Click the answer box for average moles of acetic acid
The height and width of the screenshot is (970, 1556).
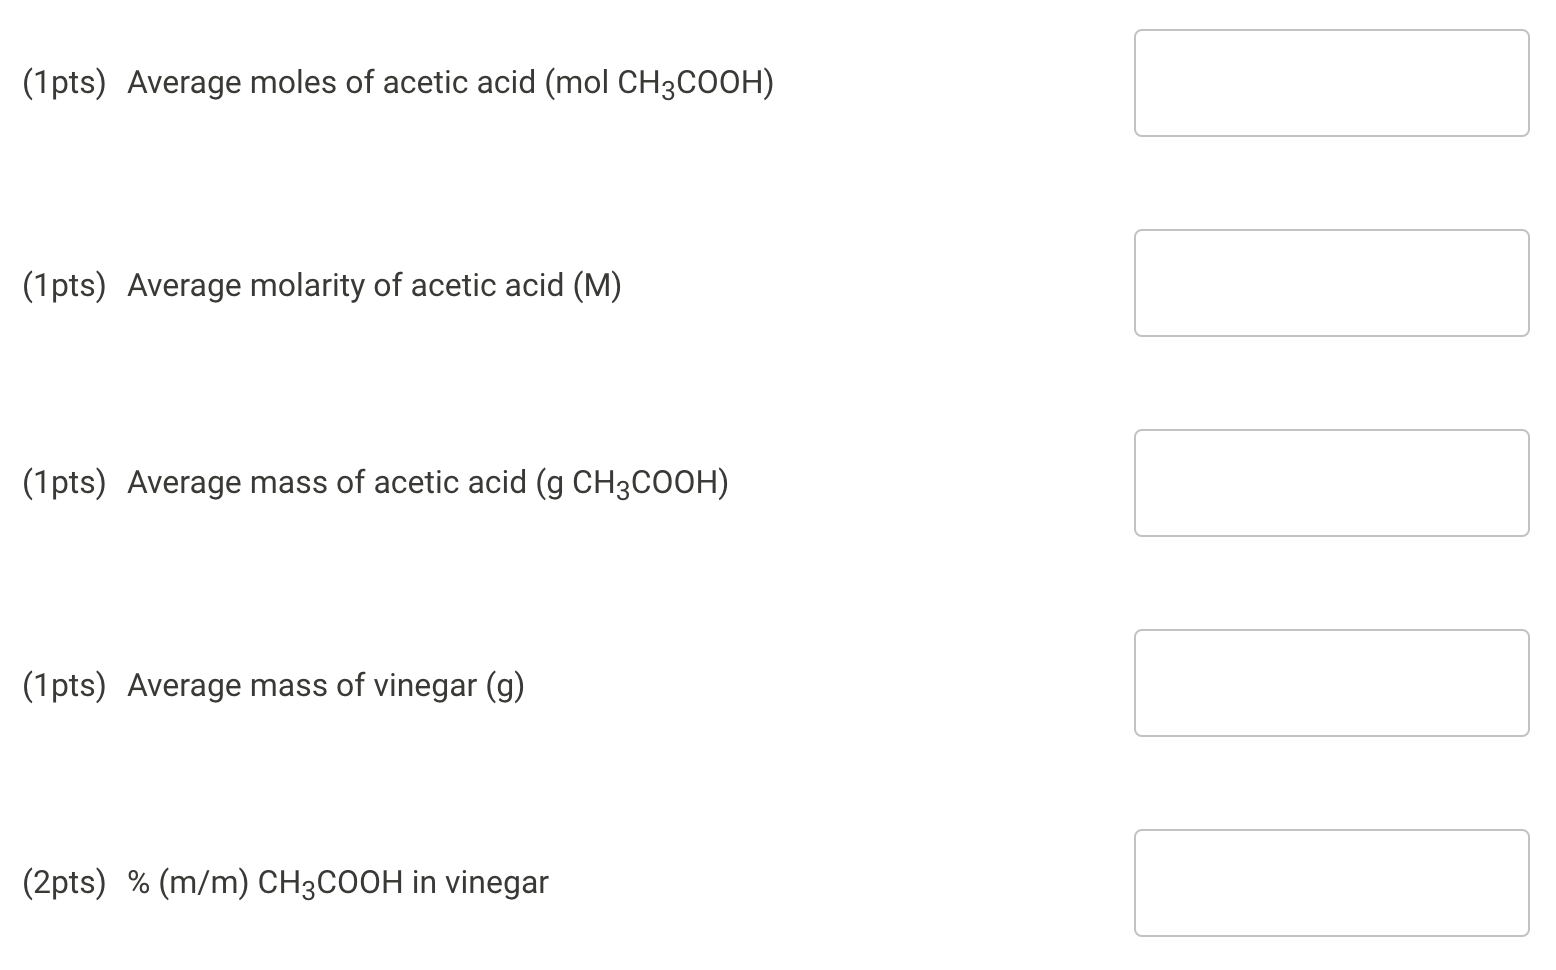pos(1331,83)
